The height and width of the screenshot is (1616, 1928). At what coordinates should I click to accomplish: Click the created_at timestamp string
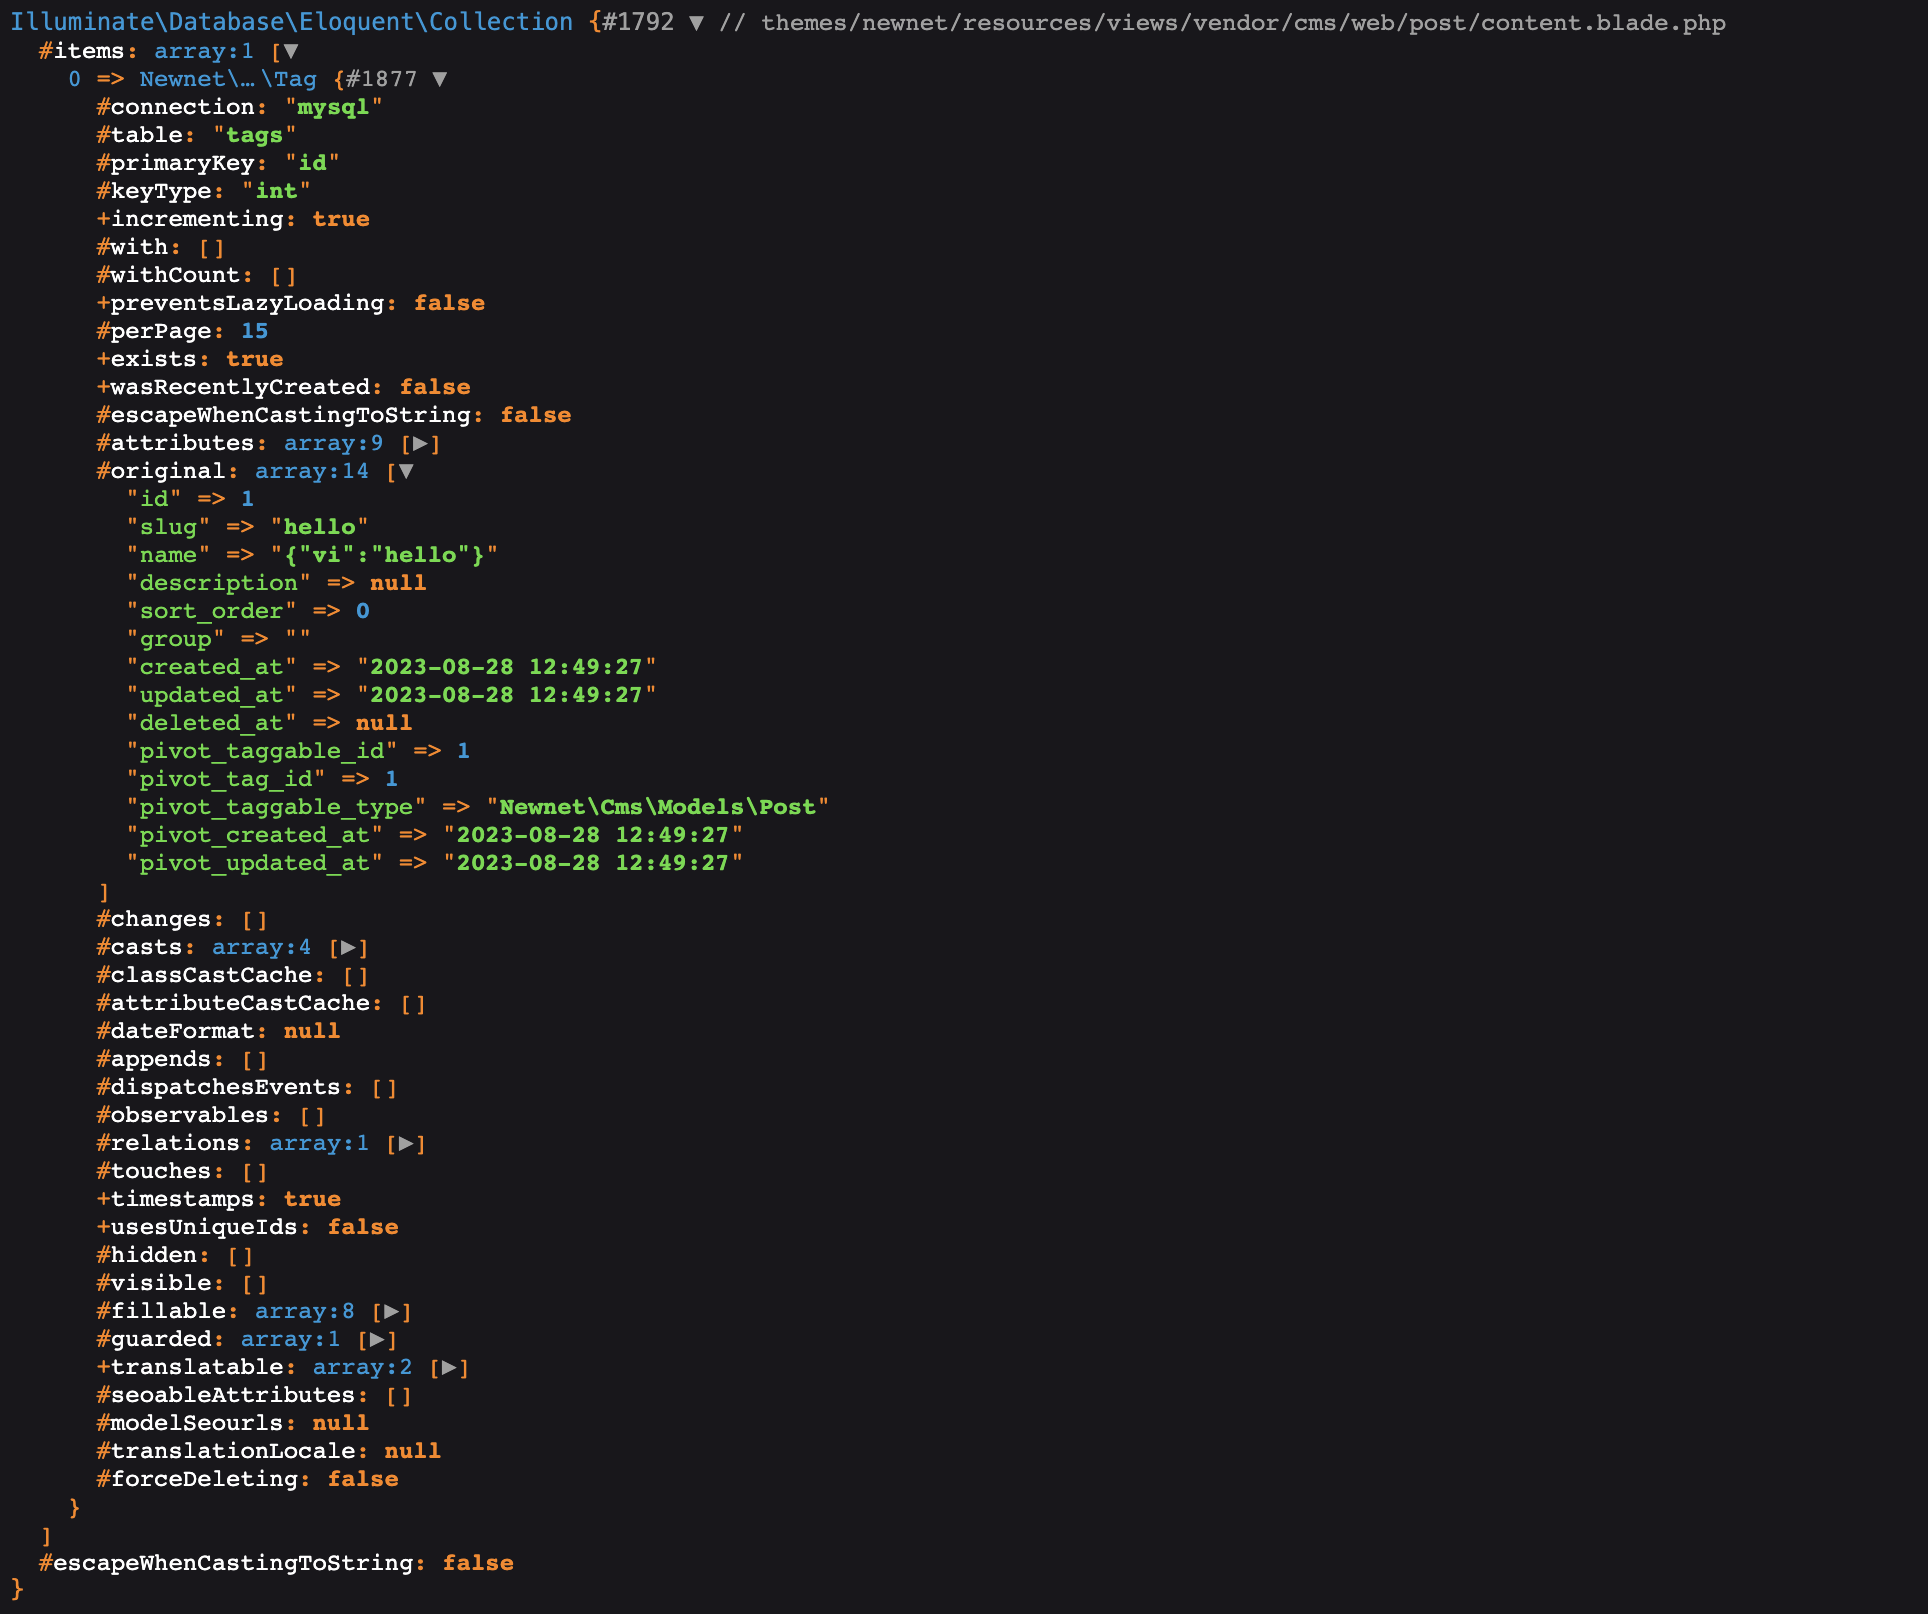[506, 667]
